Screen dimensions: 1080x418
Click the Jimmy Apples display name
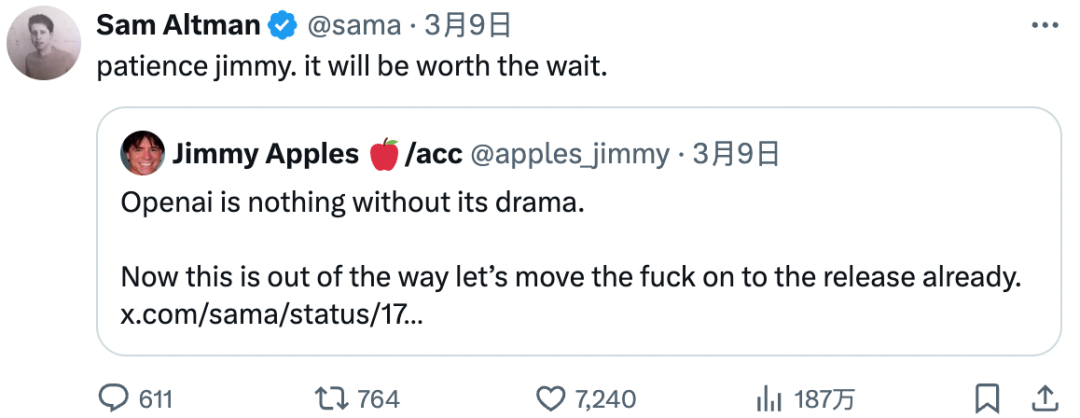(x=264, y=153)
